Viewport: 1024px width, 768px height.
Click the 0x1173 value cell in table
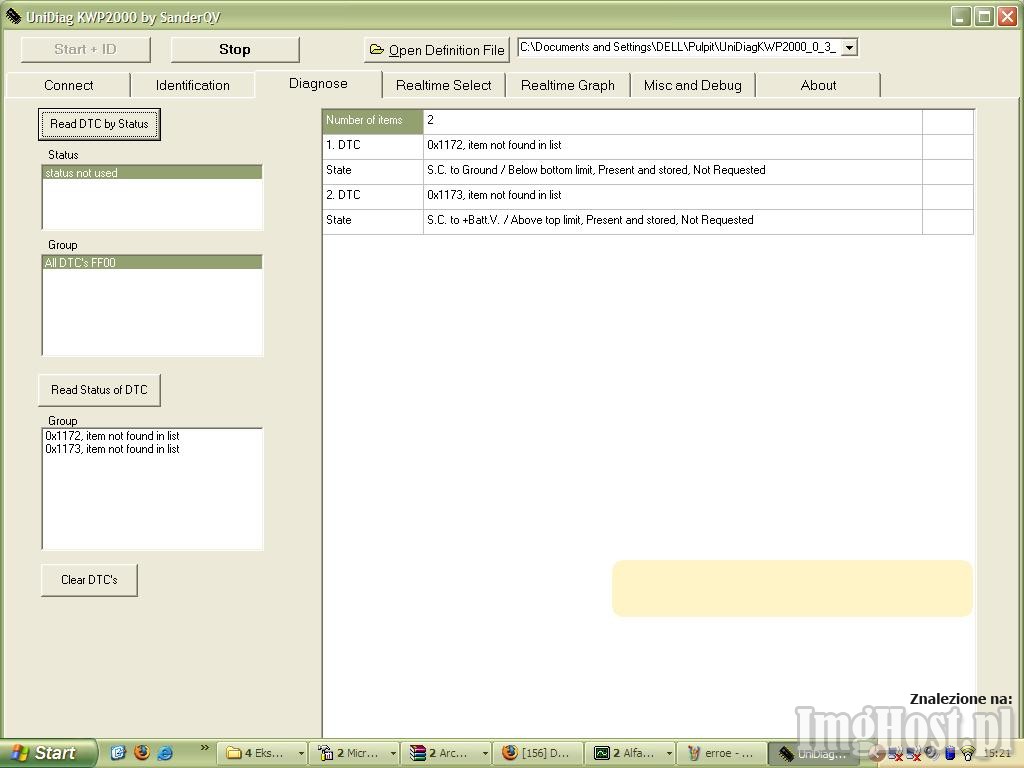click(673, 195)
